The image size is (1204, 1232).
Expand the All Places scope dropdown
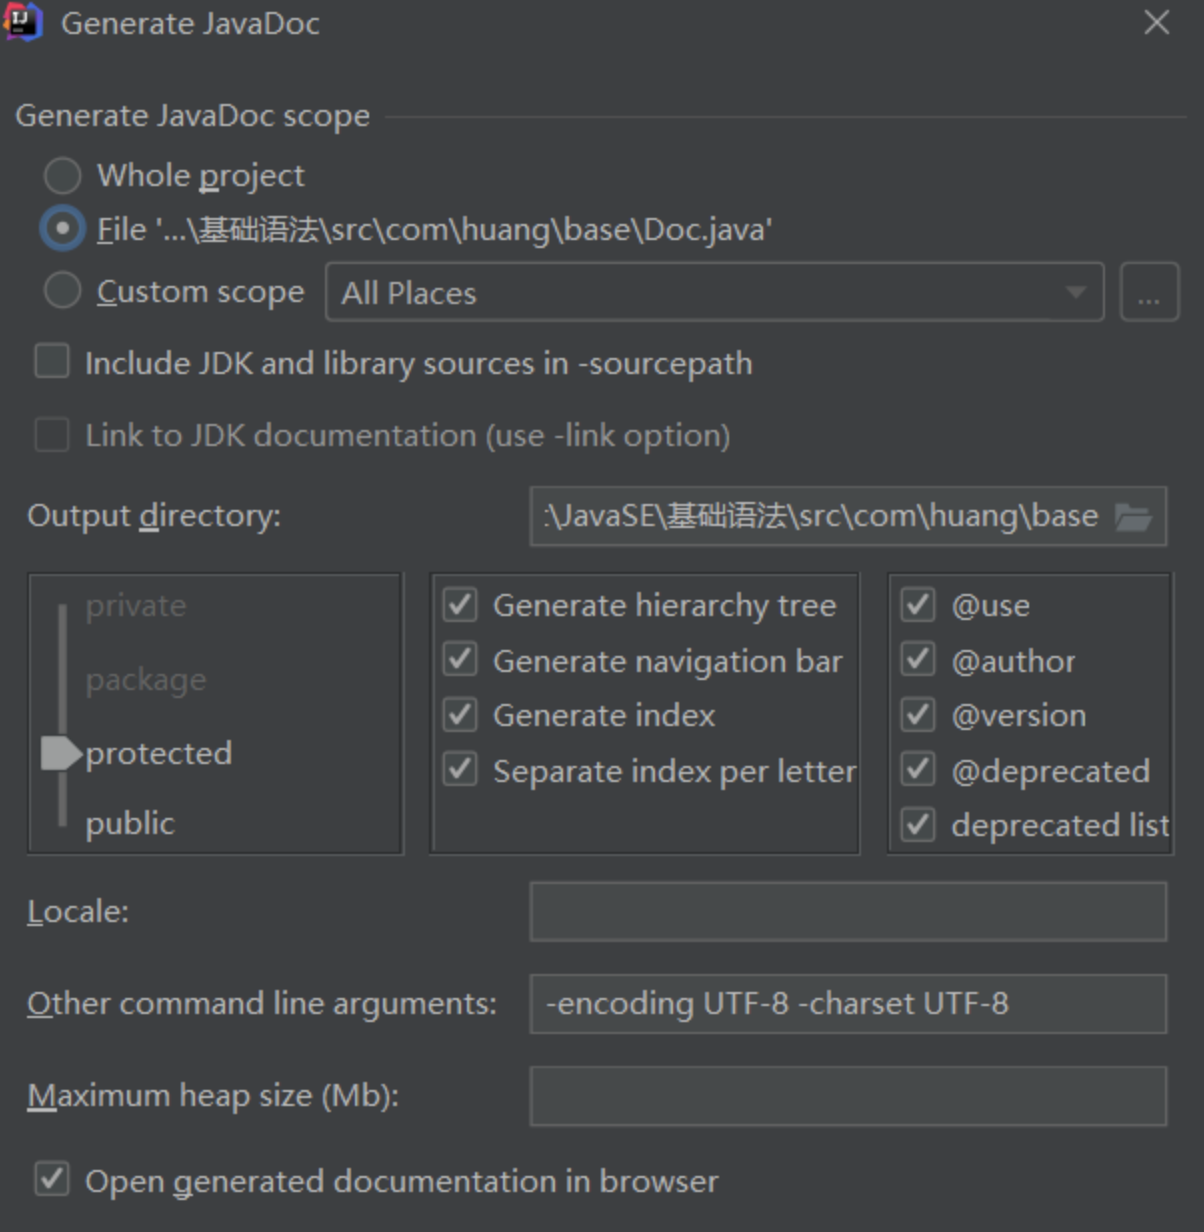tap(1075, 293)
